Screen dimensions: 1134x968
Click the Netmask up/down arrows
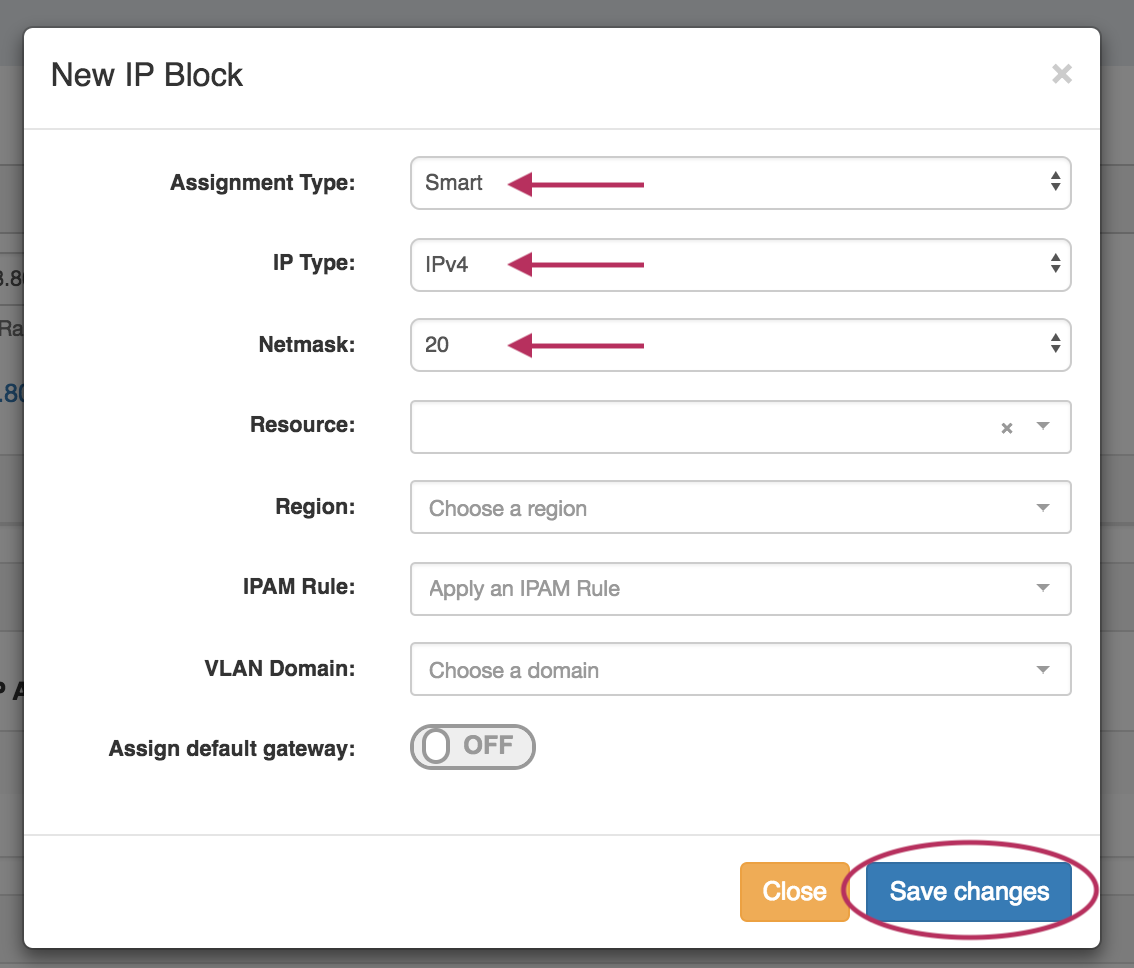pyautogui.click(x=1055, y=344)
